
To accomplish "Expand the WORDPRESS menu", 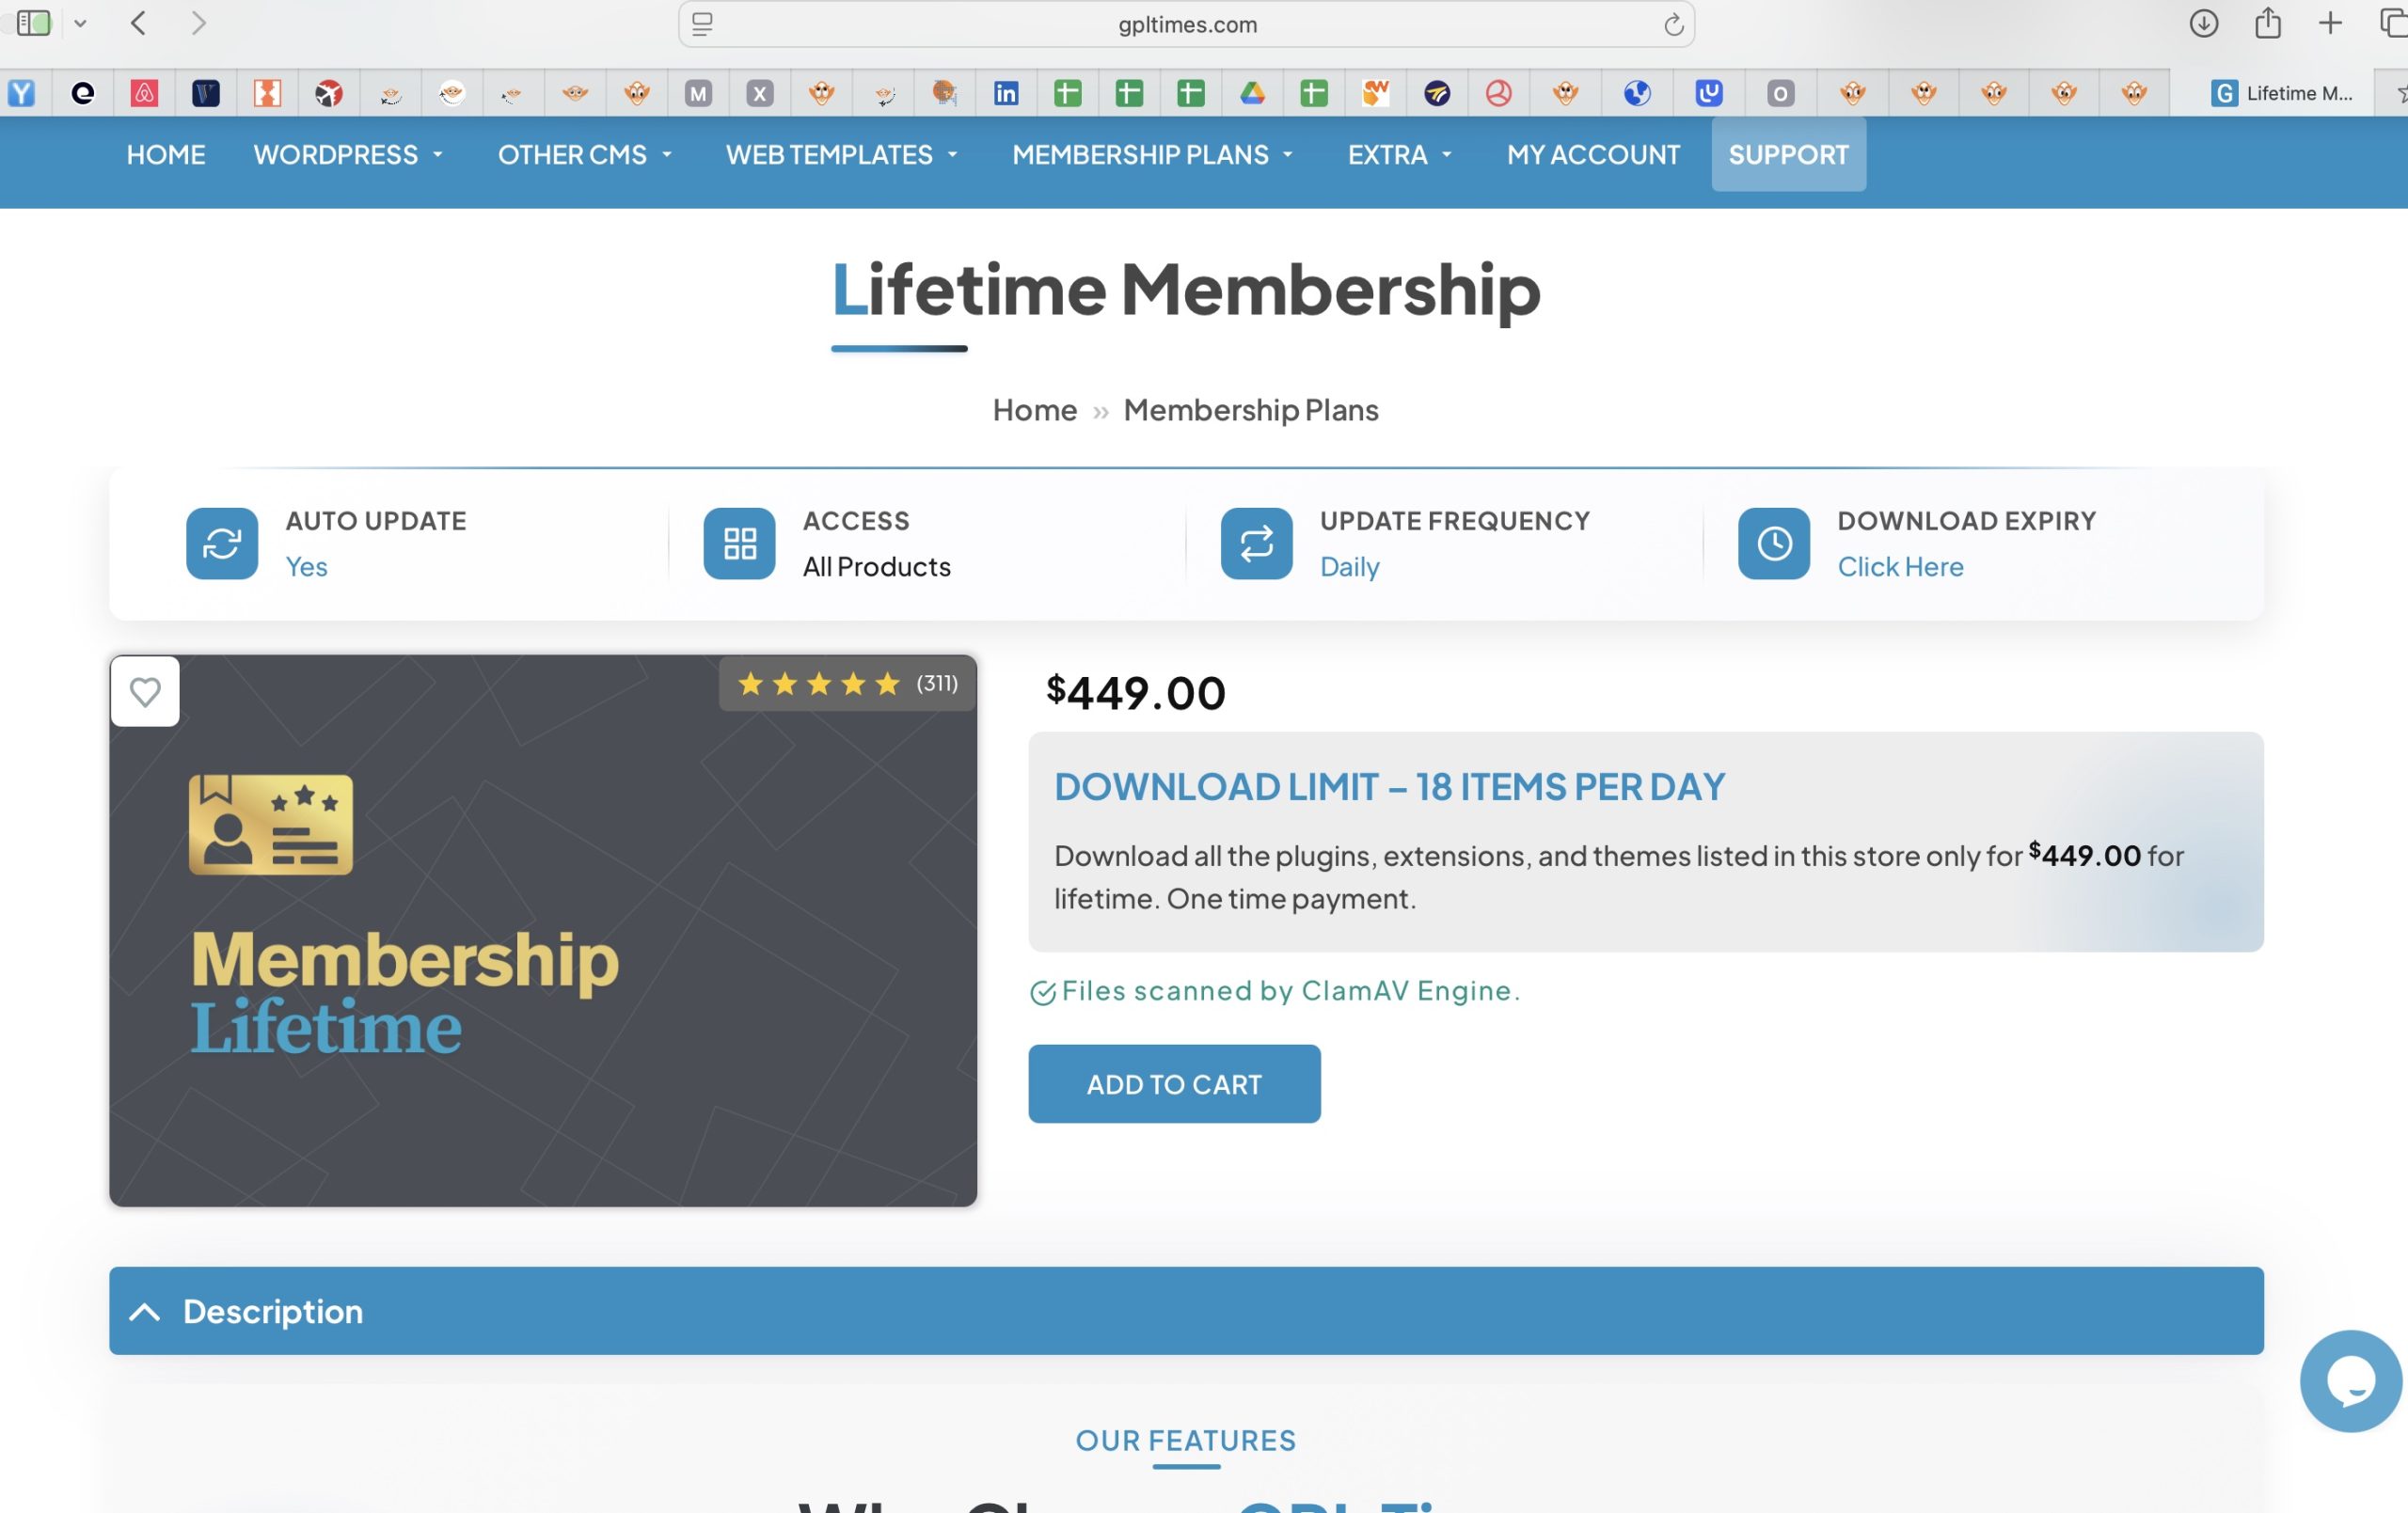I will point(348,154).
